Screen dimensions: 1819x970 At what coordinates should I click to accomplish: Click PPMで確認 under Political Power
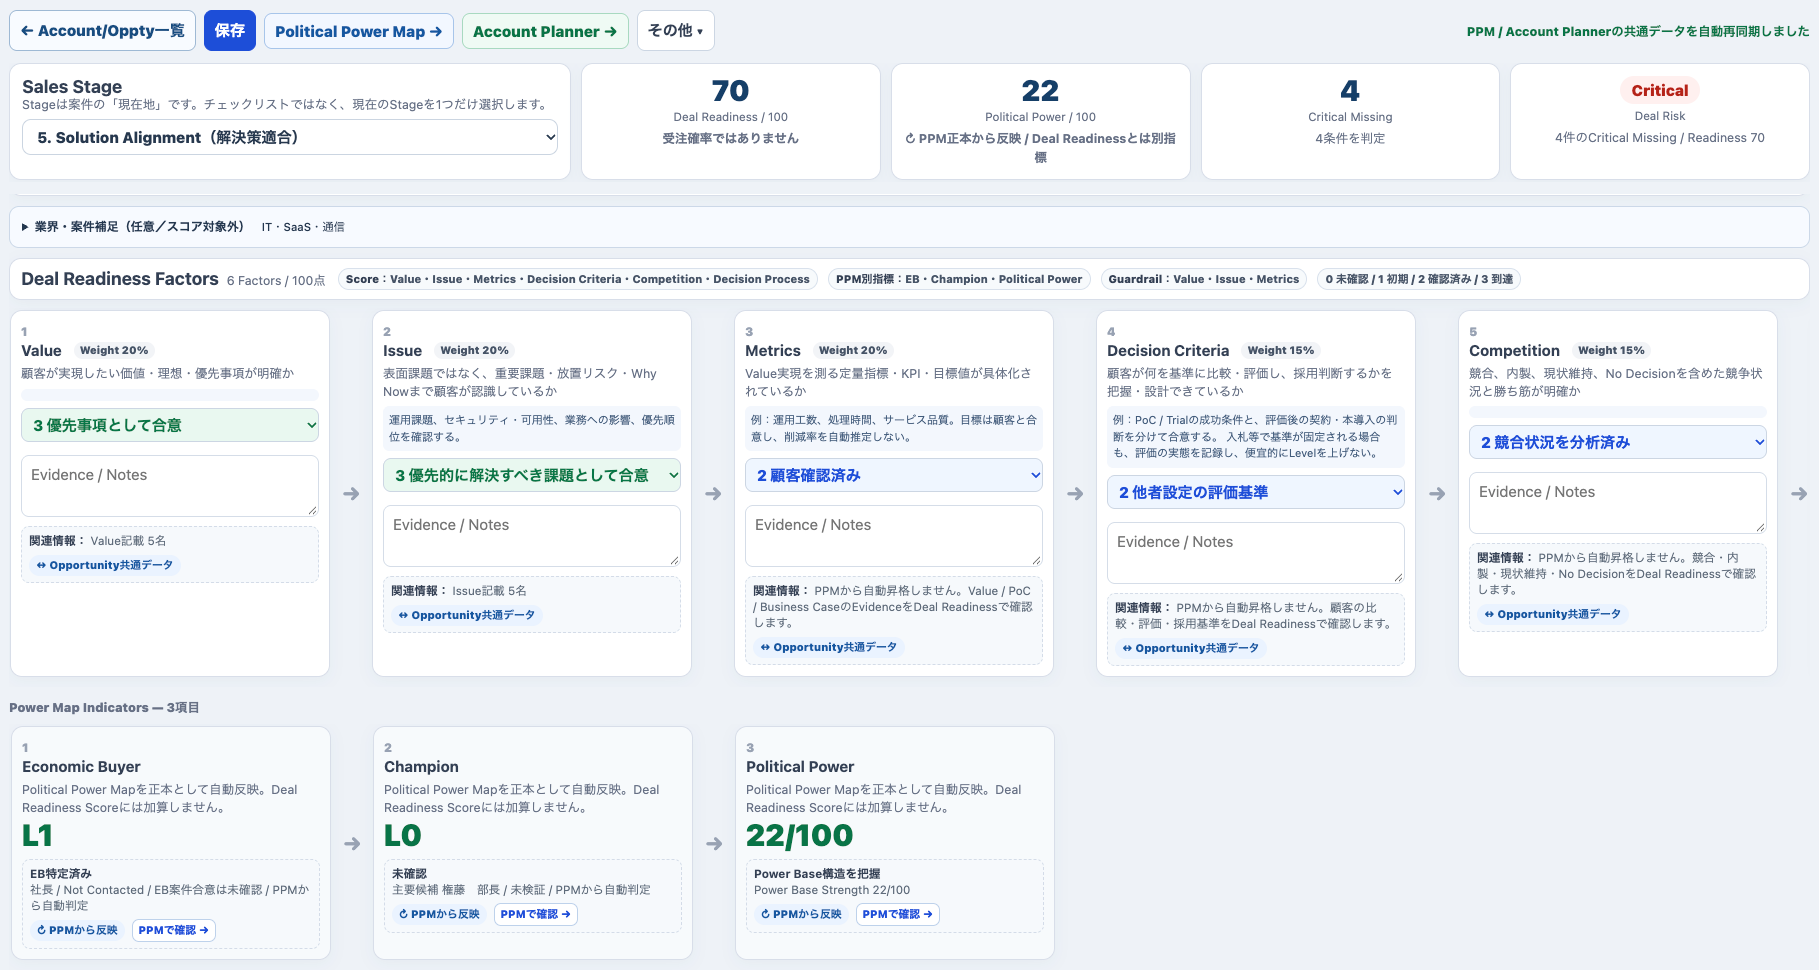pos(898,914)
